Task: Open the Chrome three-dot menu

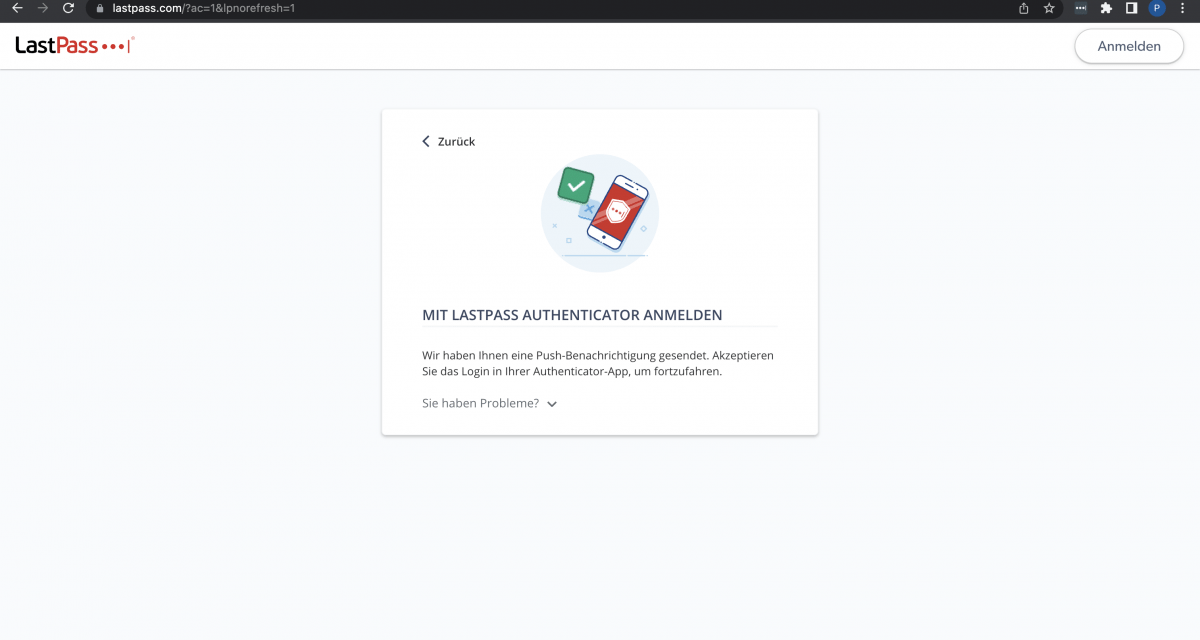Action: (x=1183, y=9)
